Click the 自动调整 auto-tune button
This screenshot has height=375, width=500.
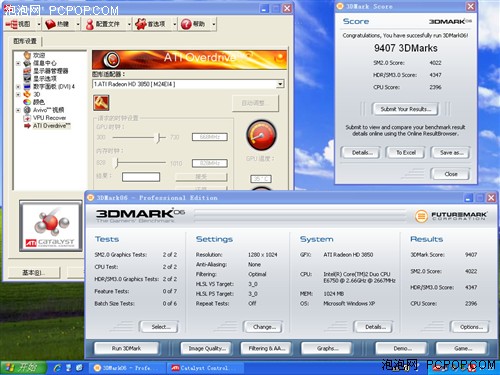tap(255, 103)
